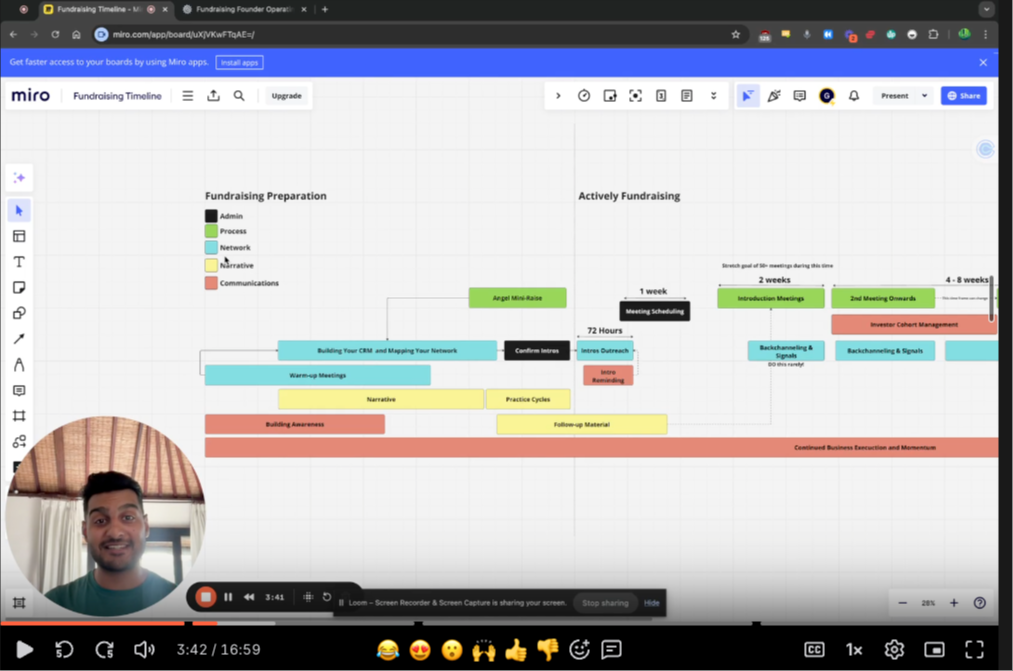Image resolution: width=1013 pixels, height=671 pixels.
Task: Select the Shapes tool
Action: [19, 313]
